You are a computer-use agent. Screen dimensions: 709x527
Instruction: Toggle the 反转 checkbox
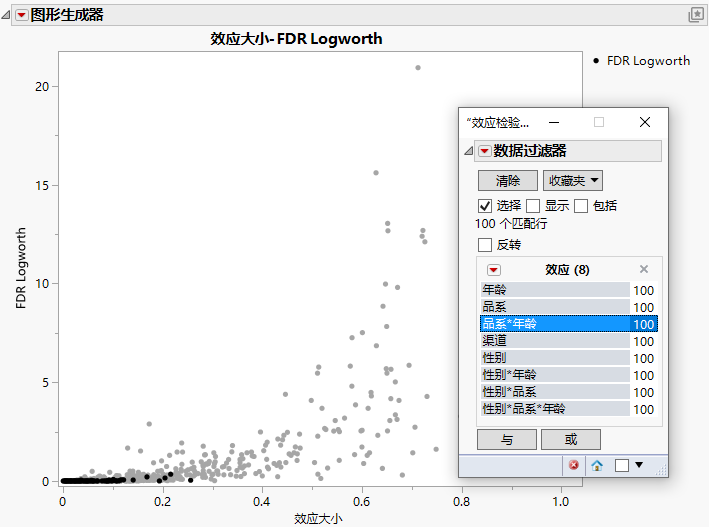(485, 245)
